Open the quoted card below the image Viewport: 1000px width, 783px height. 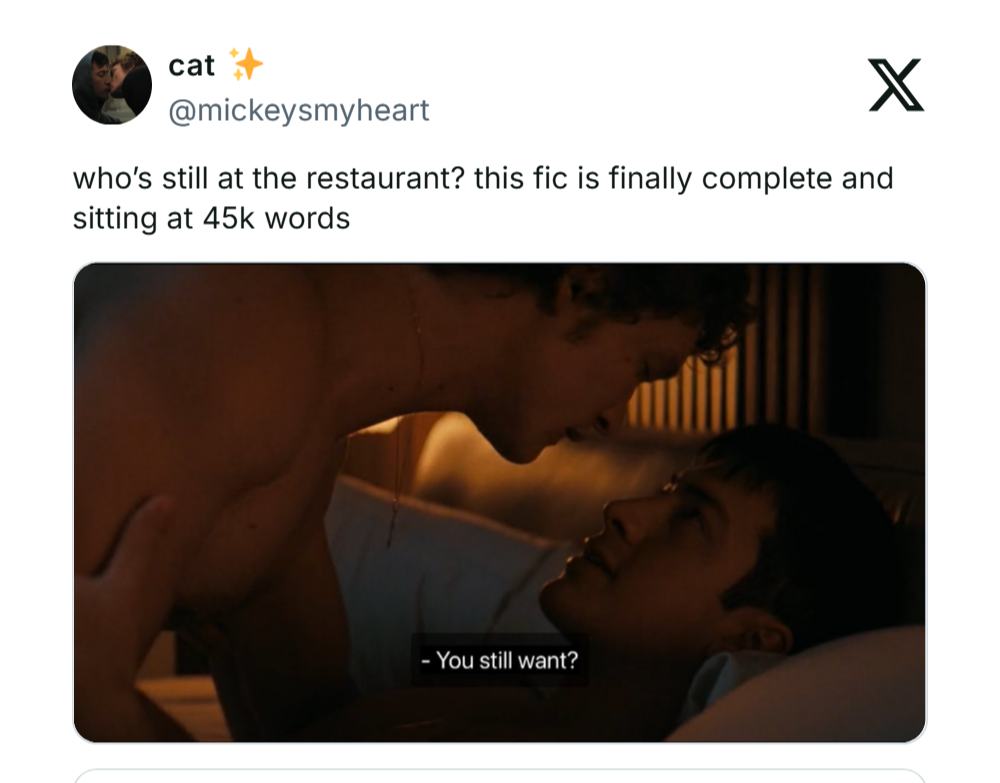coord(499,776)
